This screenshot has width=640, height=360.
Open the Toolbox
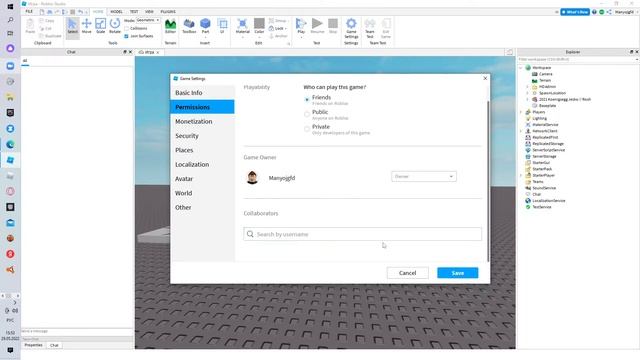click(x=189, y=27)
